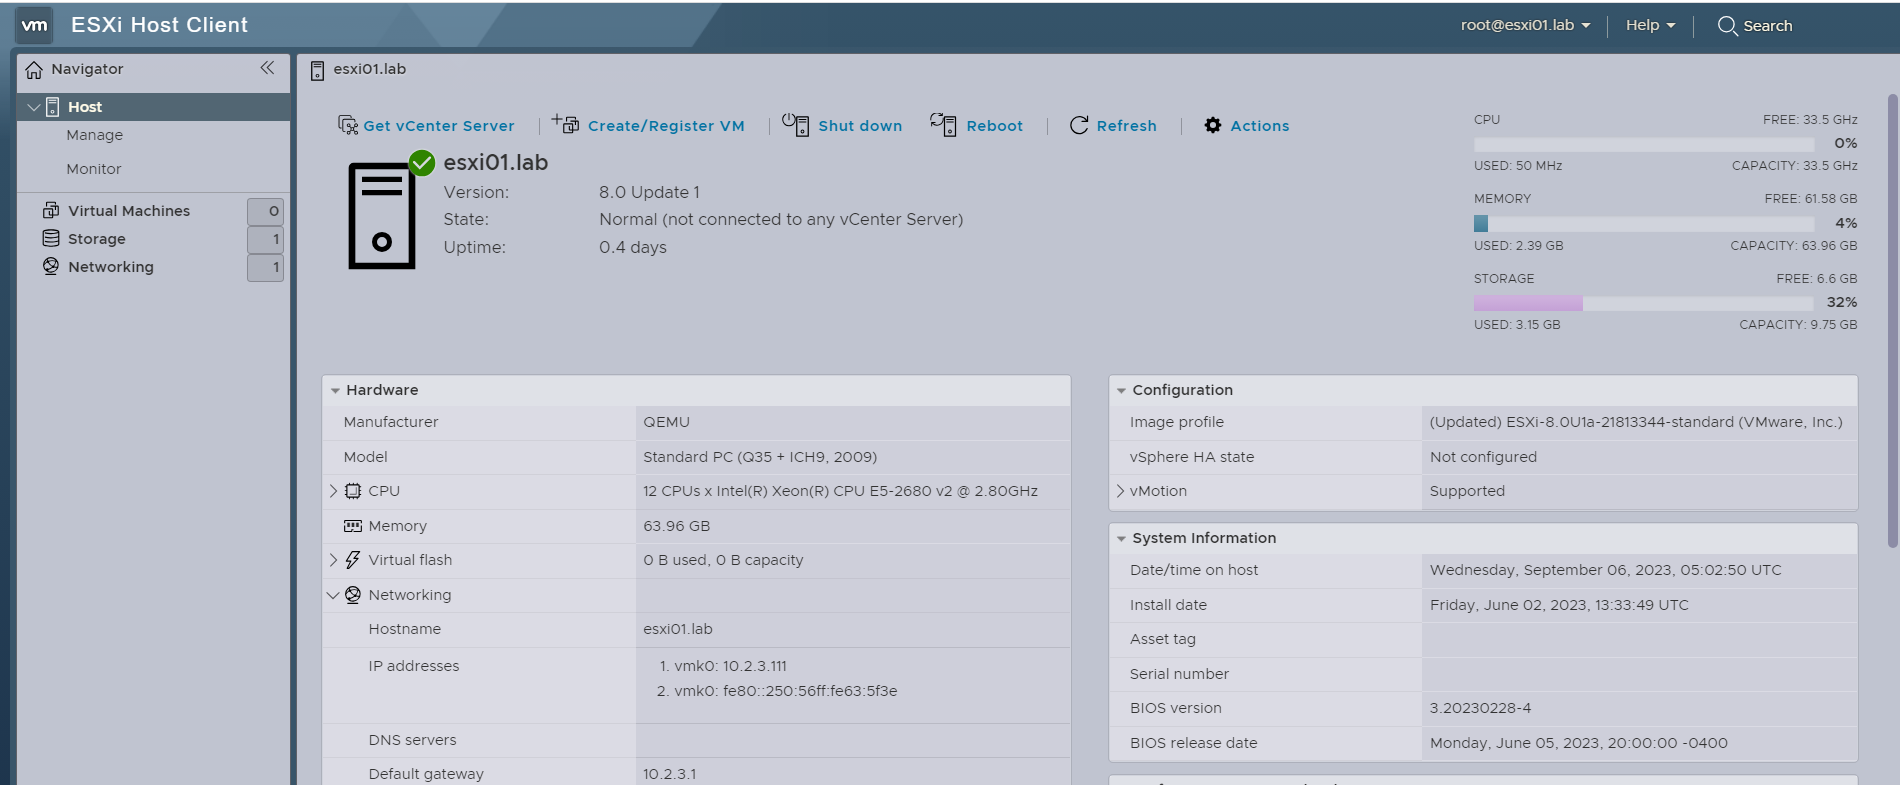
Task: Click the Networking icon in Hardware panel
Action: pos(353,595)
